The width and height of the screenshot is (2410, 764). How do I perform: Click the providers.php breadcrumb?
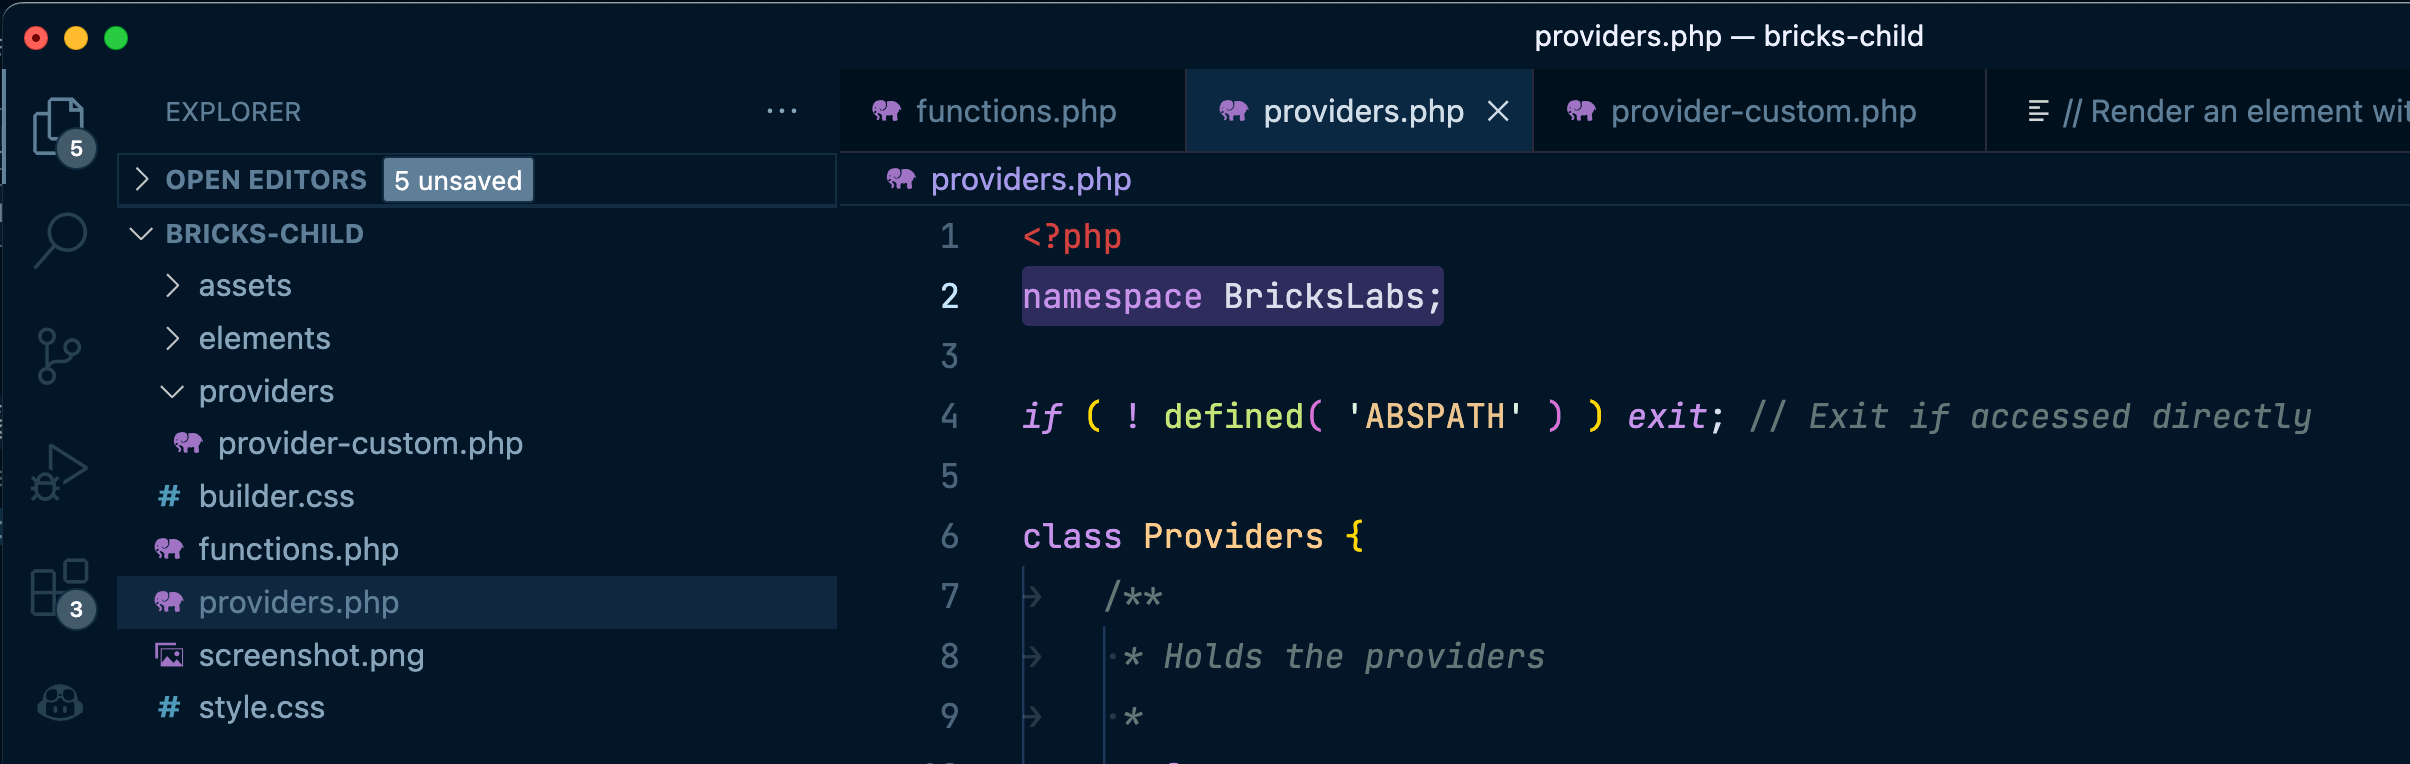tap(1030, 180)
